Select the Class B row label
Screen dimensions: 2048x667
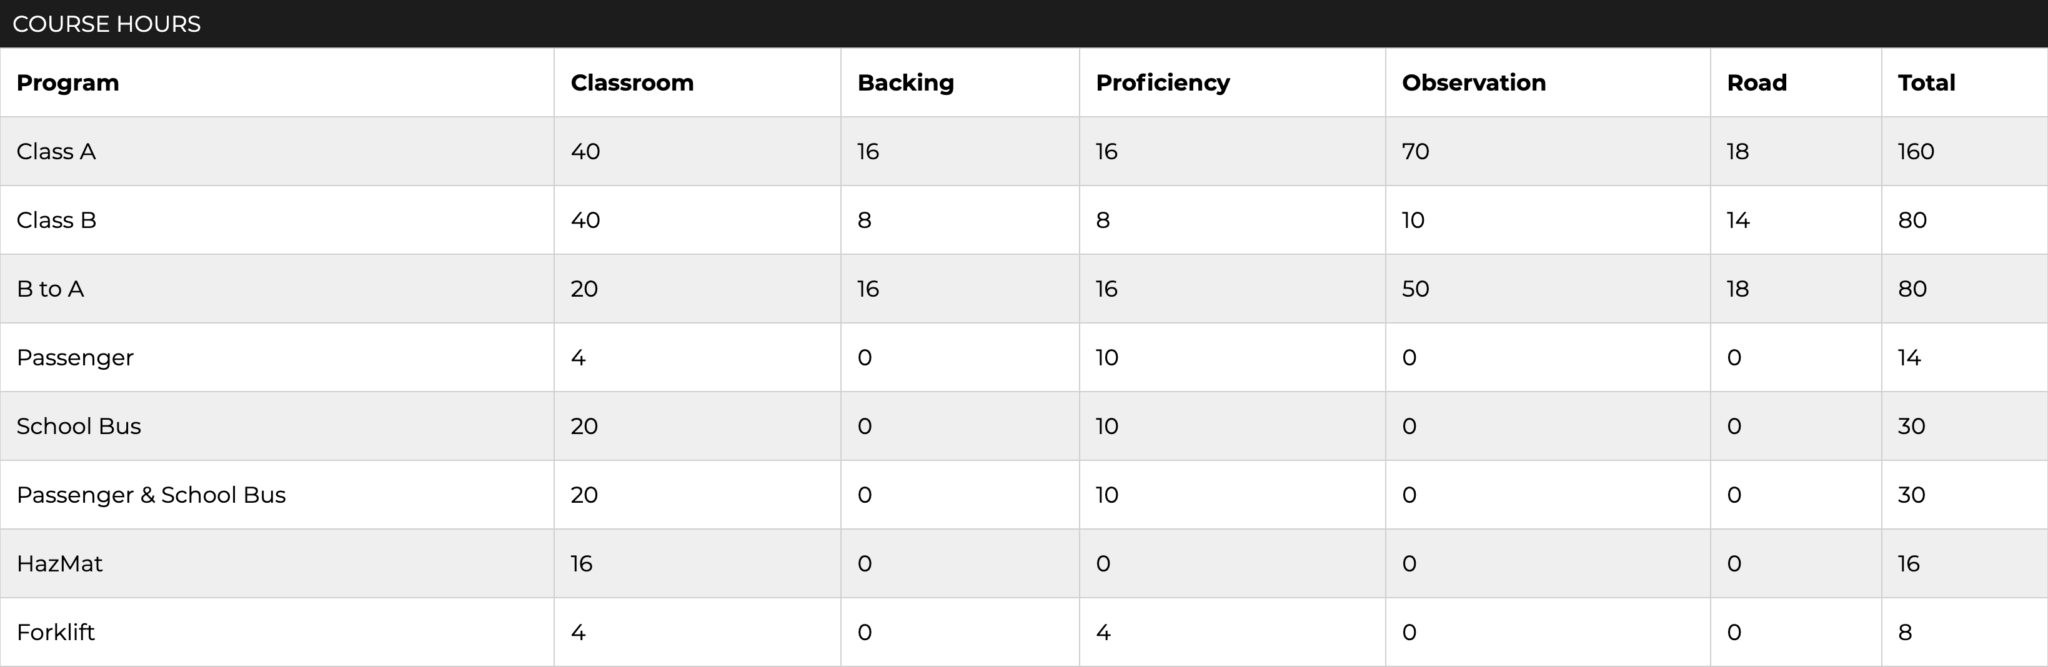point(56,220)
